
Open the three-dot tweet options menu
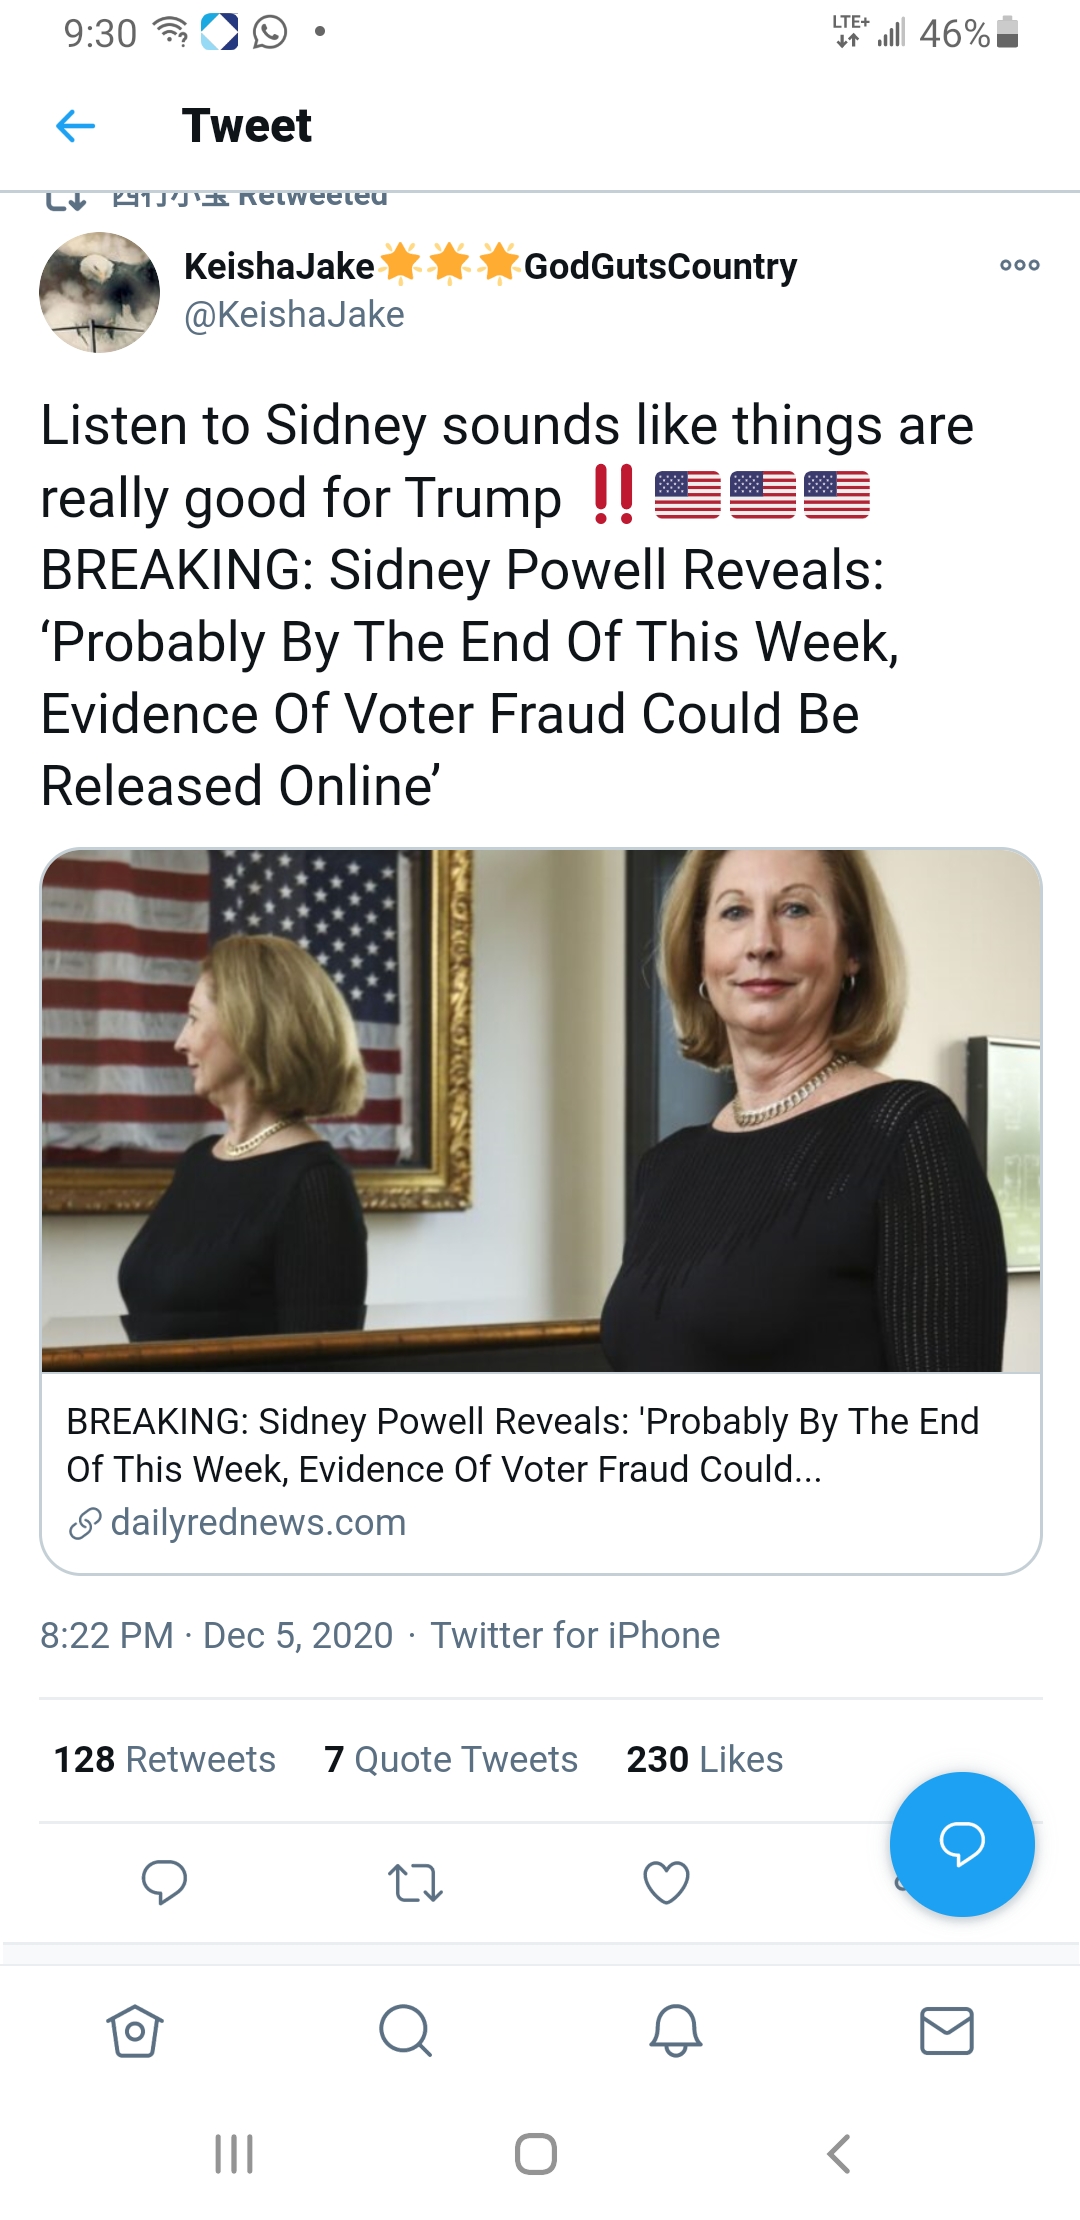1019,265
